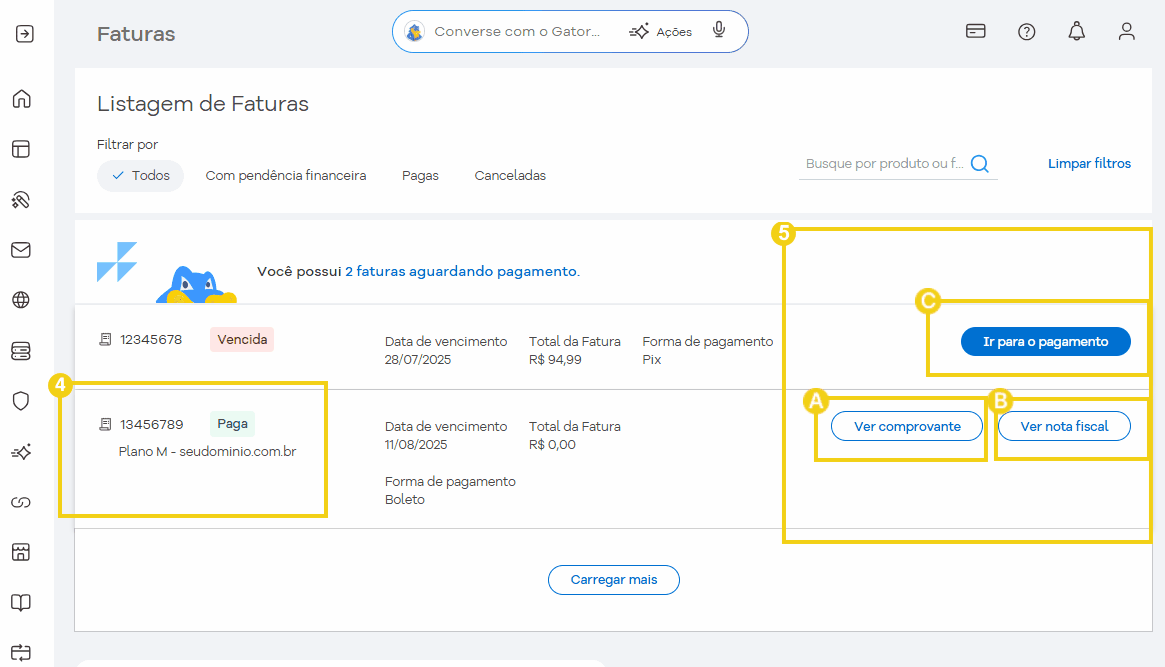Click the due date 28/07/2025
Image resolution: width=1165 pixels, height=667 pixels.
[x=418, y=359]
